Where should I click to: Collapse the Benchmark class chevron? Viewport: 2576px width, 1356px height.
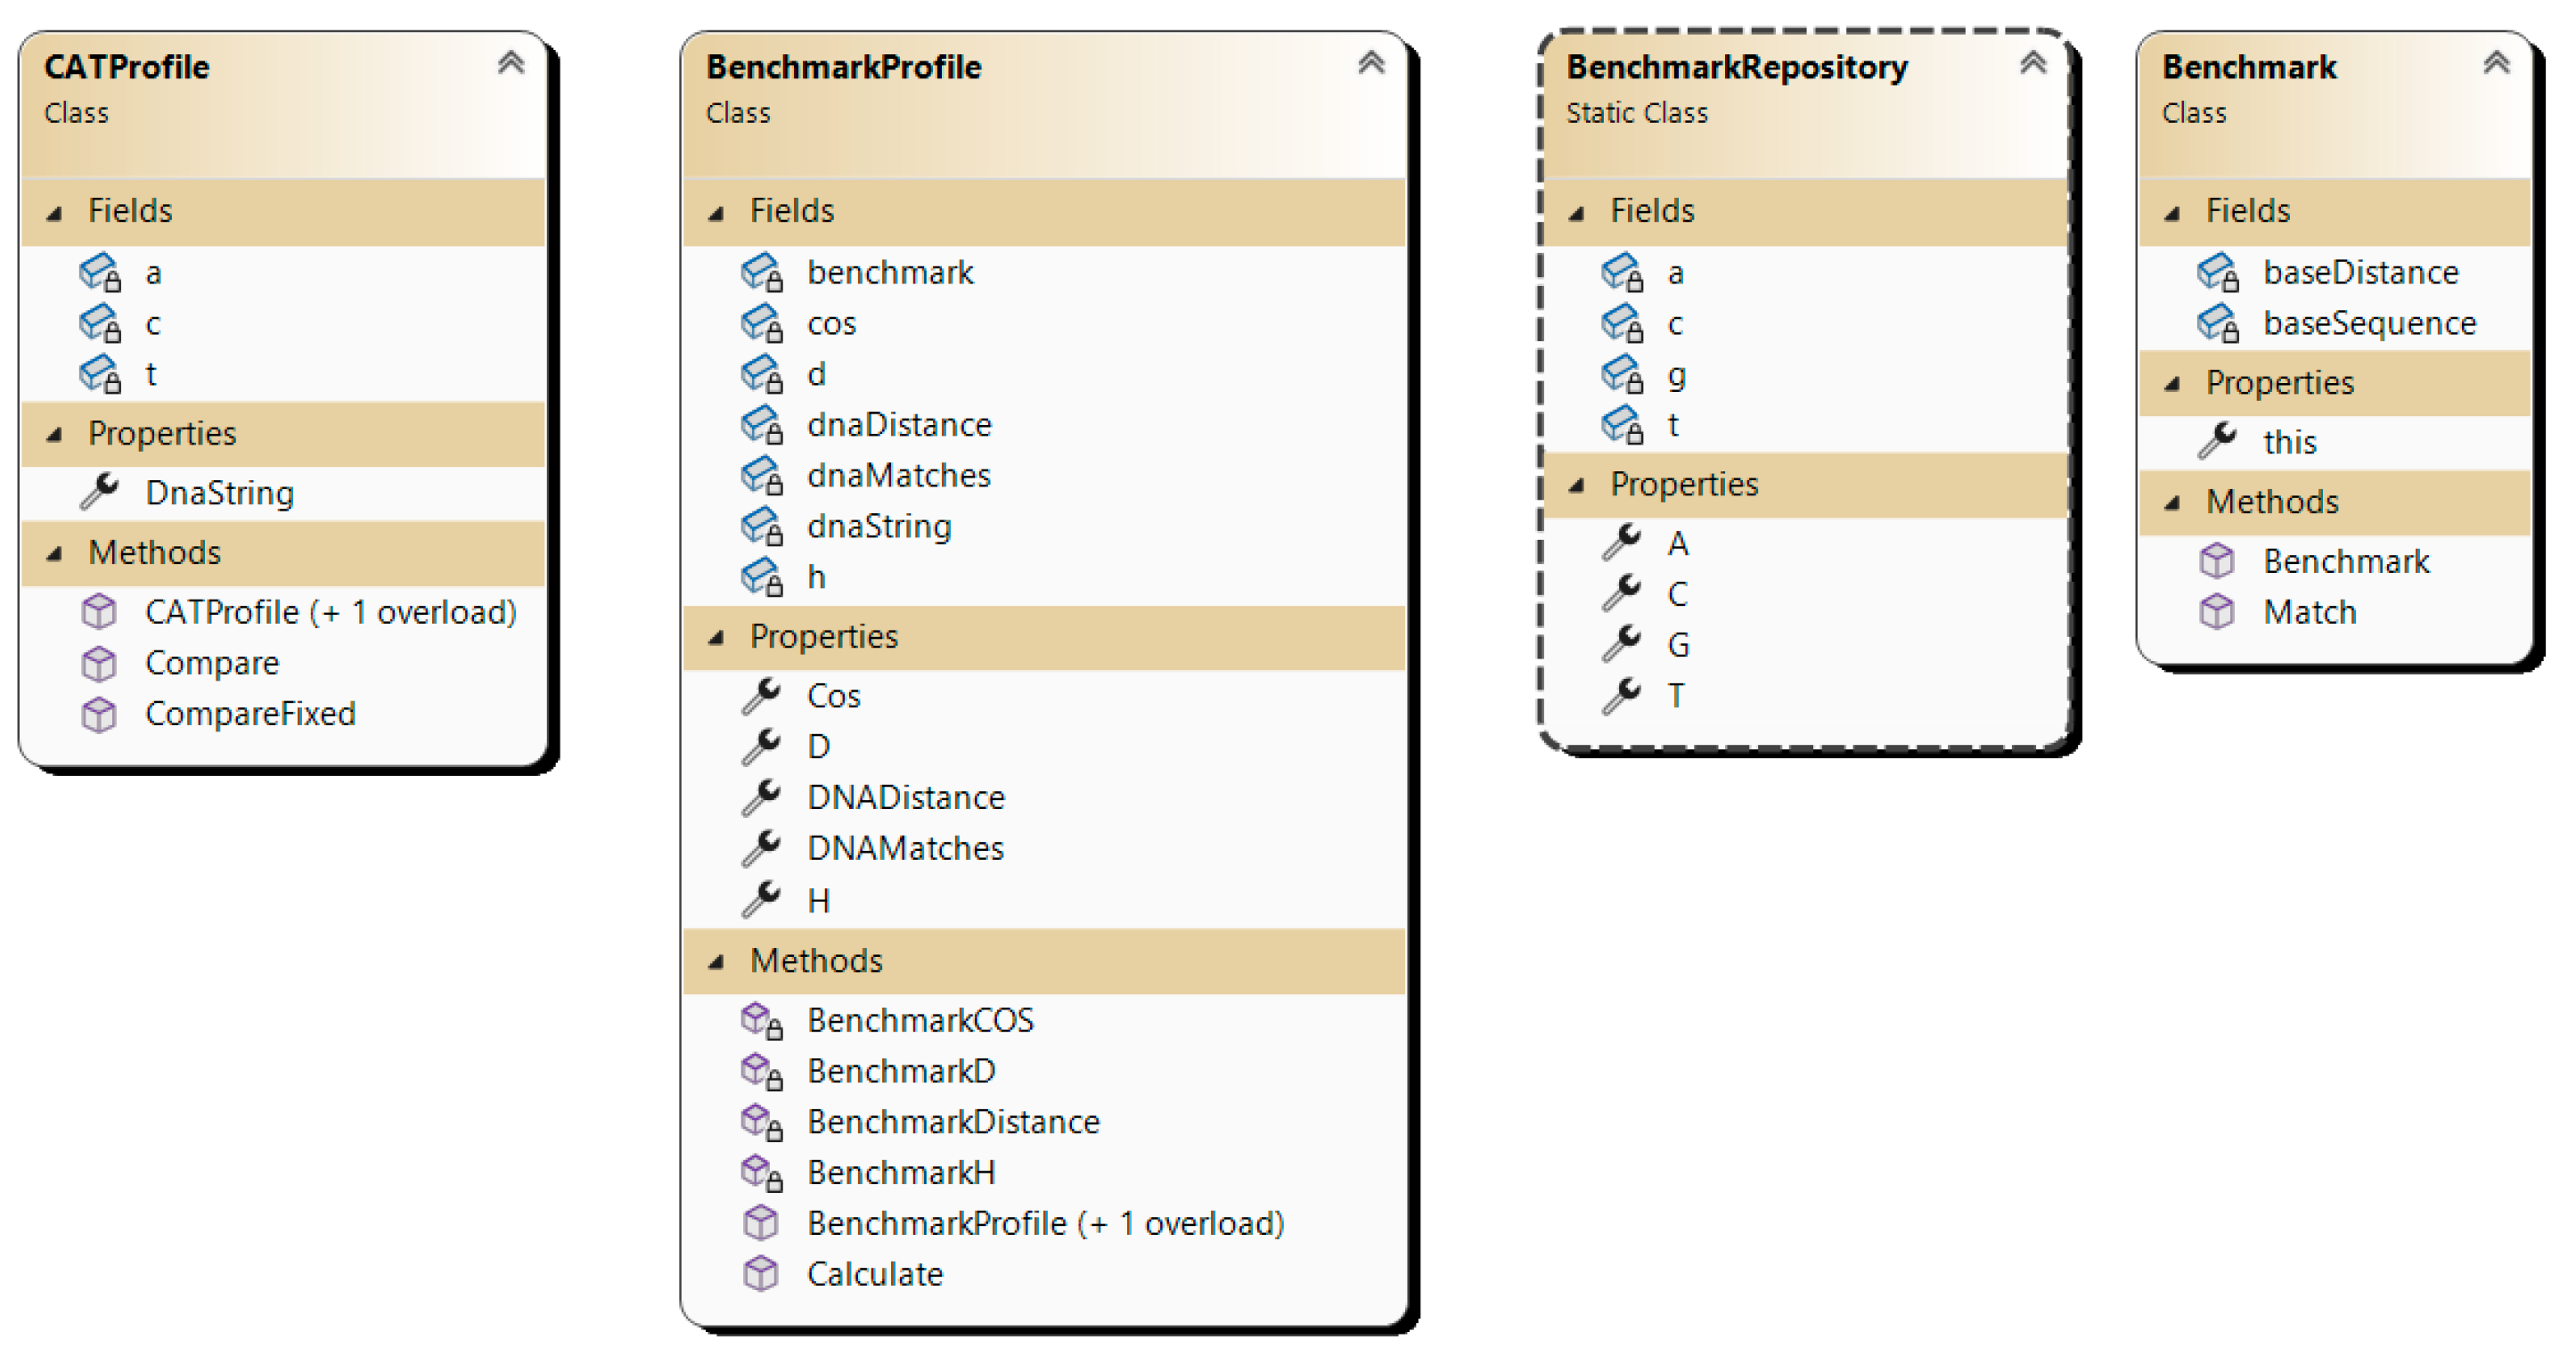2496,64
